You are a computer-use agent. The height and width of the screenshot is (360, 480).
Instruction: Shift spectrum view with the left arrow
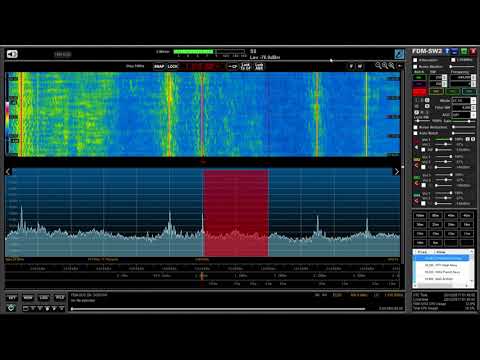8,172
